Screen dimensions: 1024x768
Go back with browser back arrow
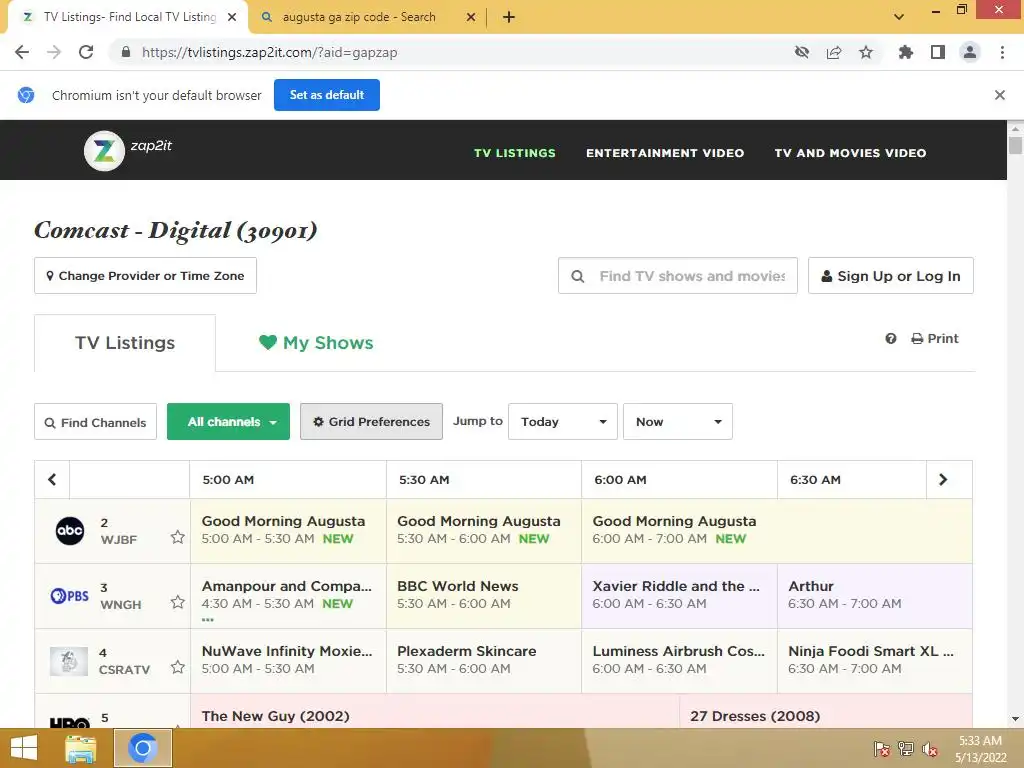[22, 52]
